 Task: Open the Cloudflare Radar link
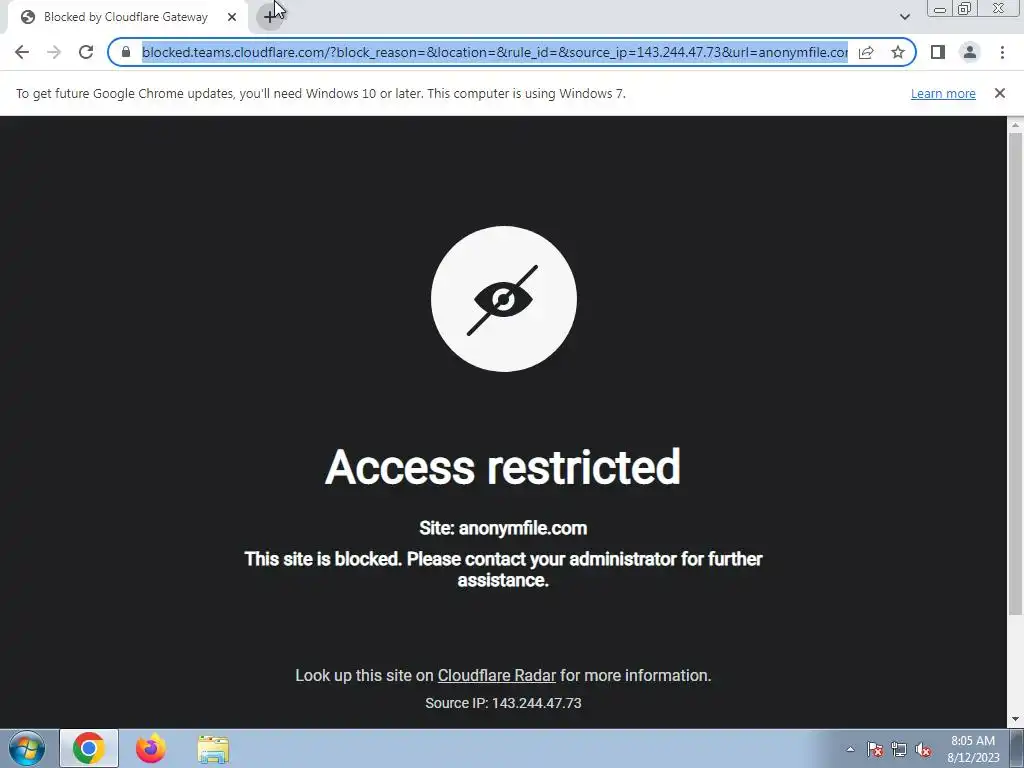pyautogui.click(x=496, y=675)
